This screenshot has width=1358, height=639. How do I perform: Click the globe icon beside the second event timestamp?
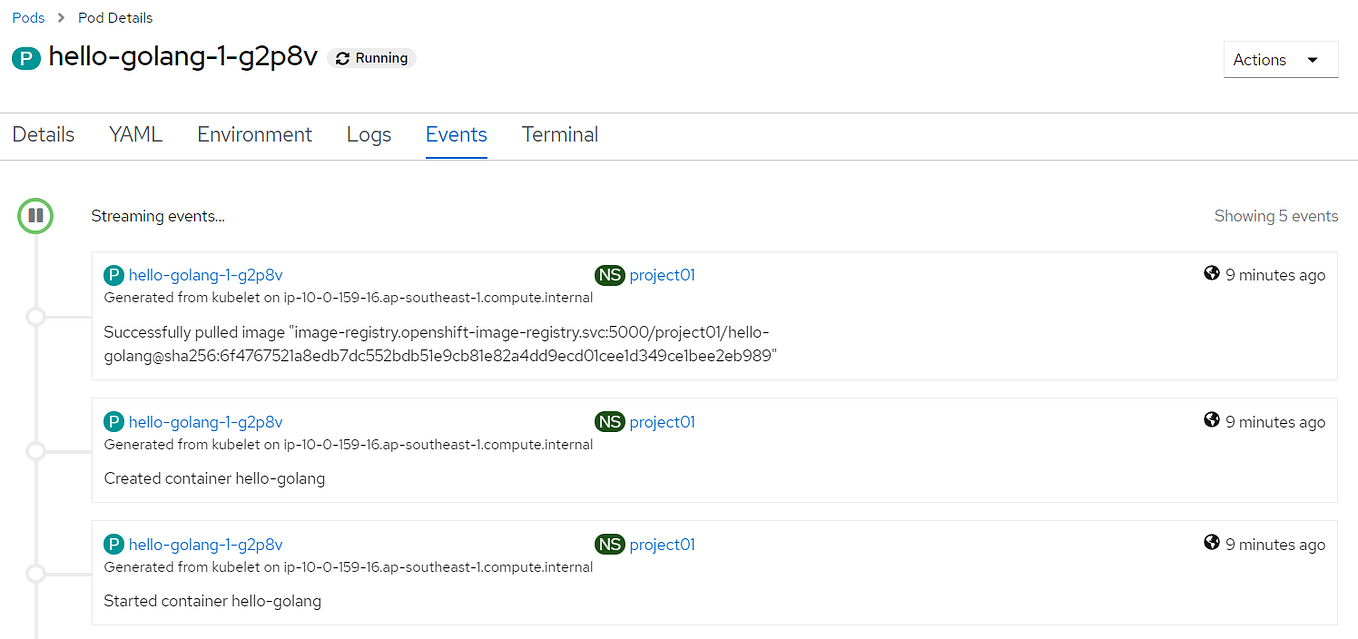click(x=1211, y=421)
